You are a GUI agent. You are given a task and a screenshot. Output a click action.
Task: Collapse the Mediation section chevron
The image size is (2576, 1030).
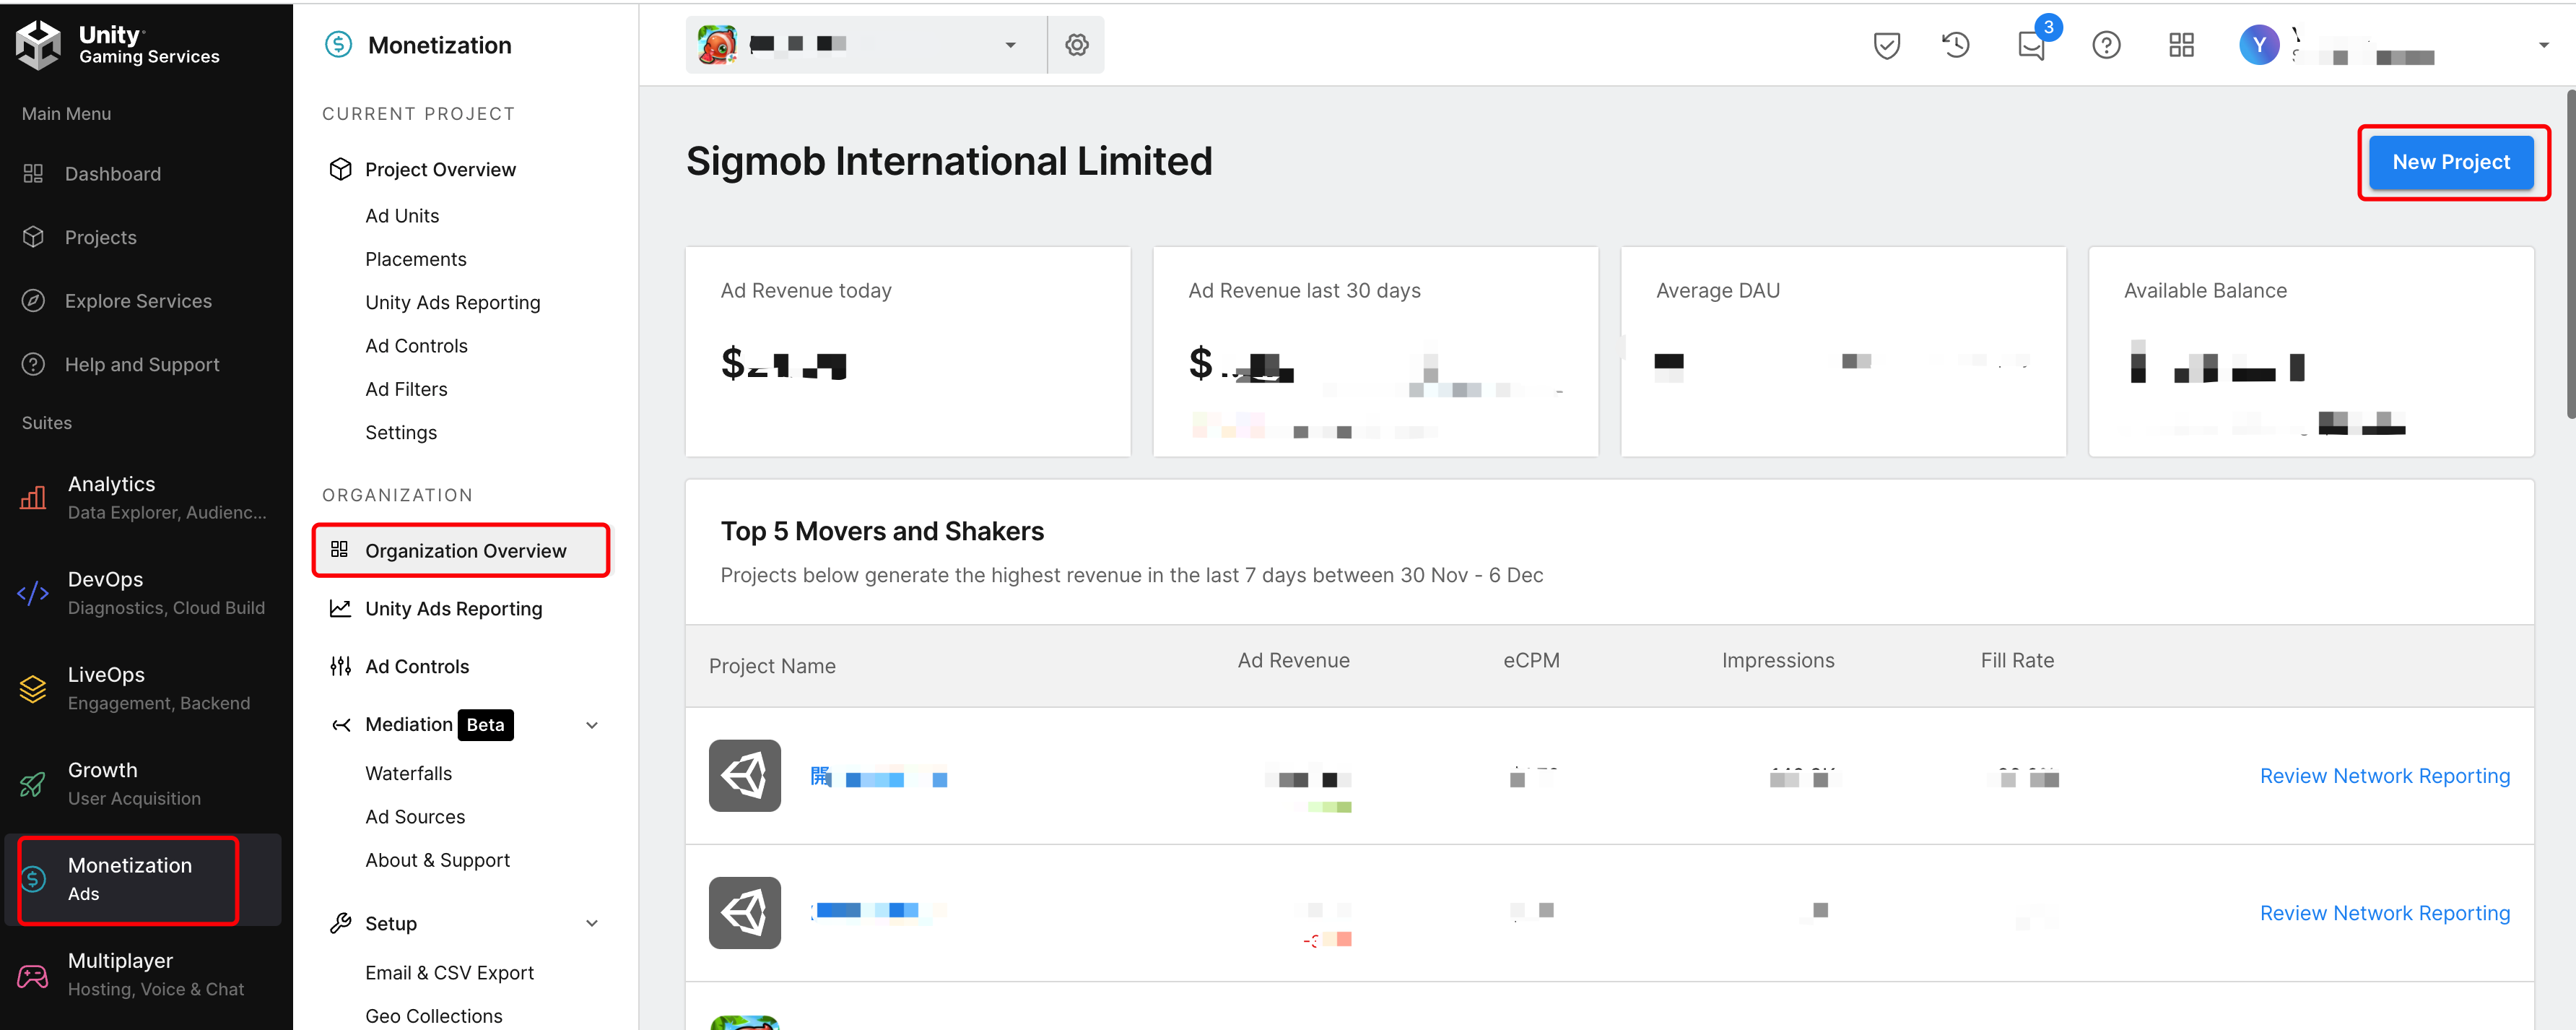pos(592,725)
